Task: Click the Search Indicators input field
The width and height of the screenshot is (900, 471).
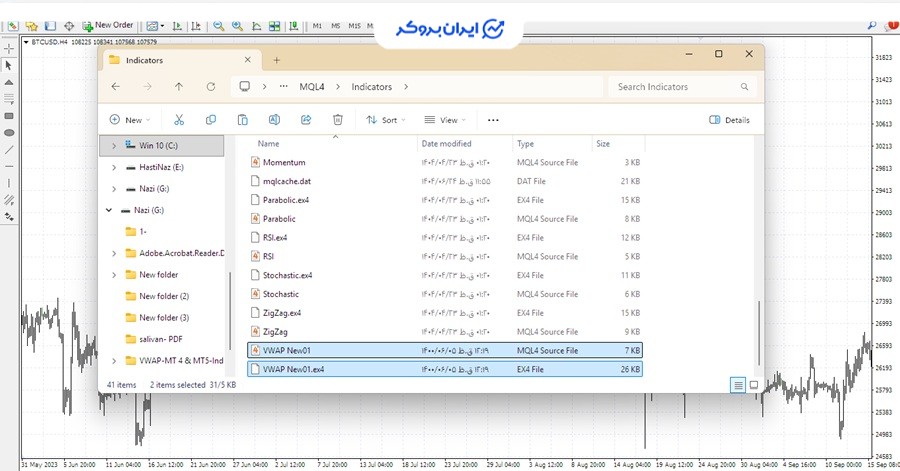Action: click(680, 87)
